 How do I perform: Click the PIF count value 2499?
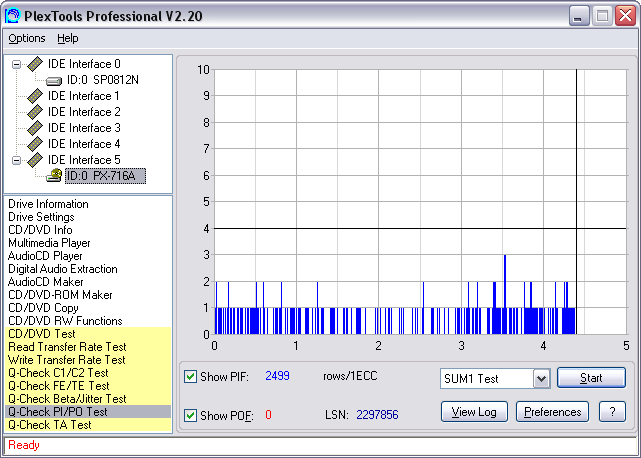(x=278, y=376)
